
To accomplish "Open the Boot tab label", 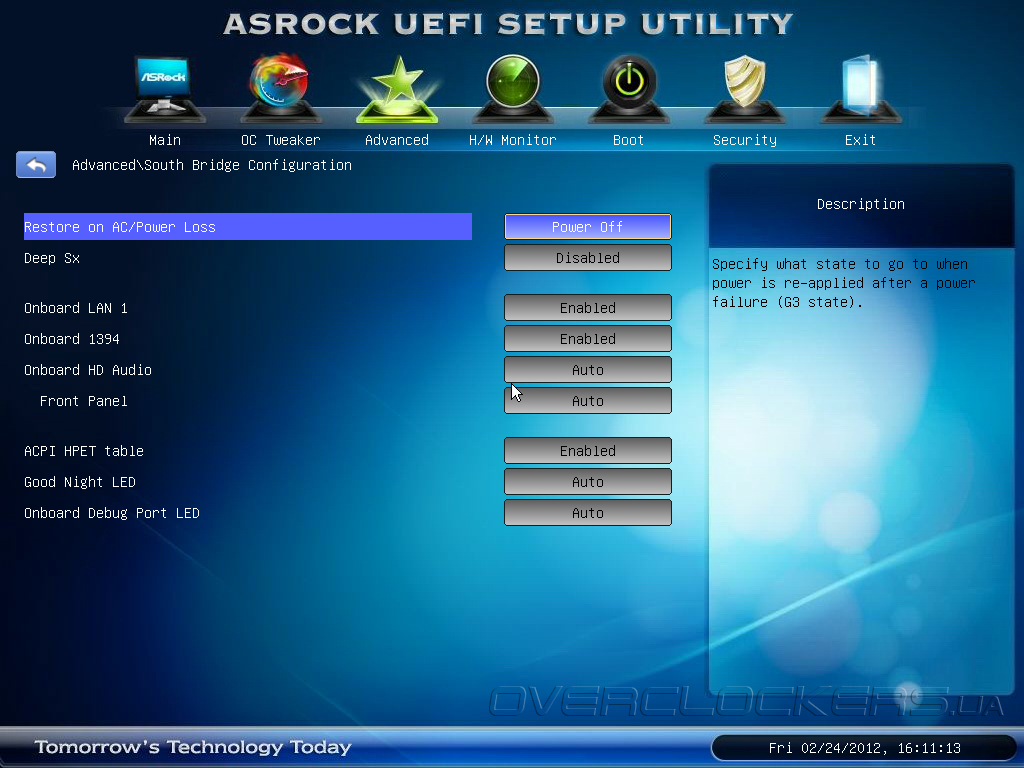I will click(x=628, y=140).
